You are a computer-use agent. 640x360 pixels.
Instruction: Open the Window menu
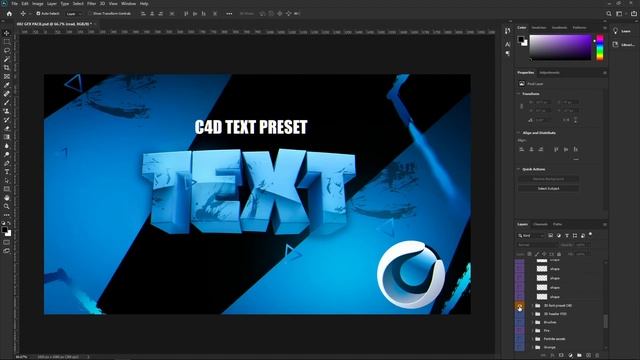click(x=128, y=4)
